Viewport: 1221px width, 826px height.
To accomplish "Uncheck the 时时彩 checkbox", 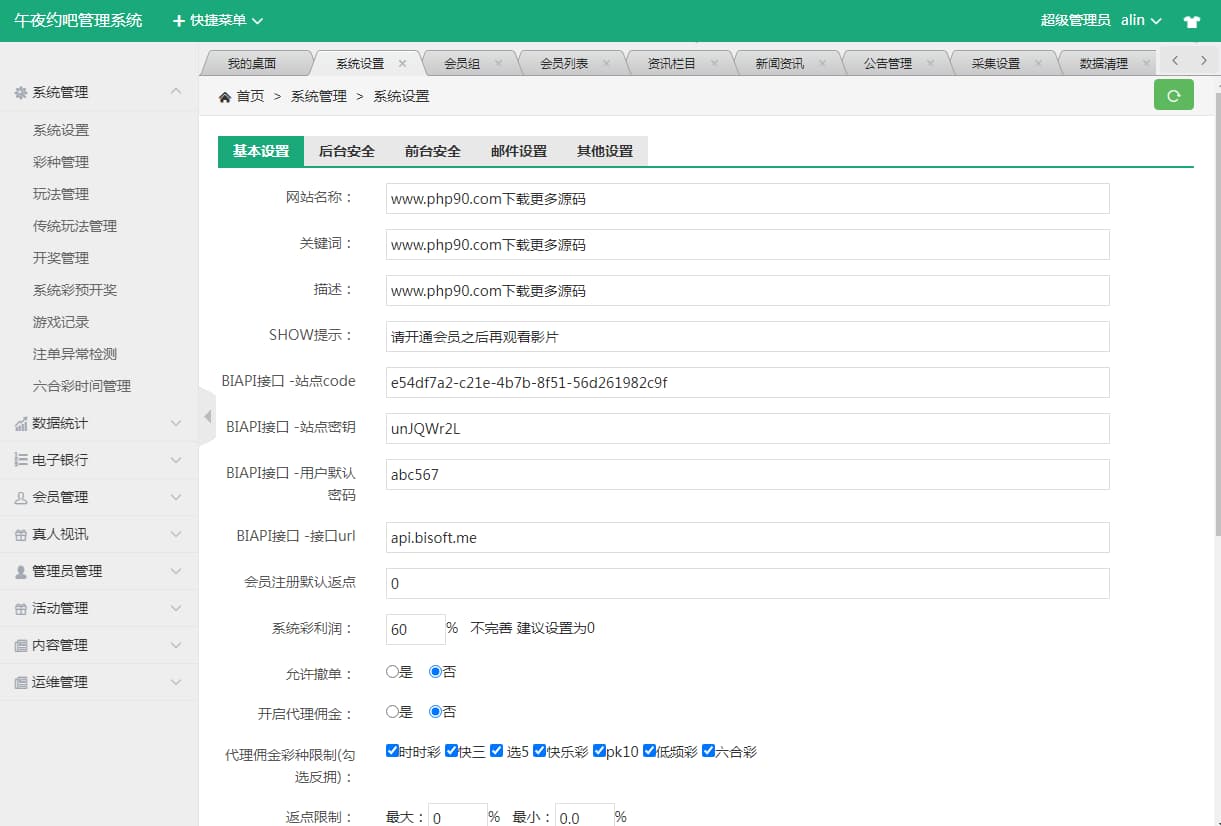I will [392, 751].
